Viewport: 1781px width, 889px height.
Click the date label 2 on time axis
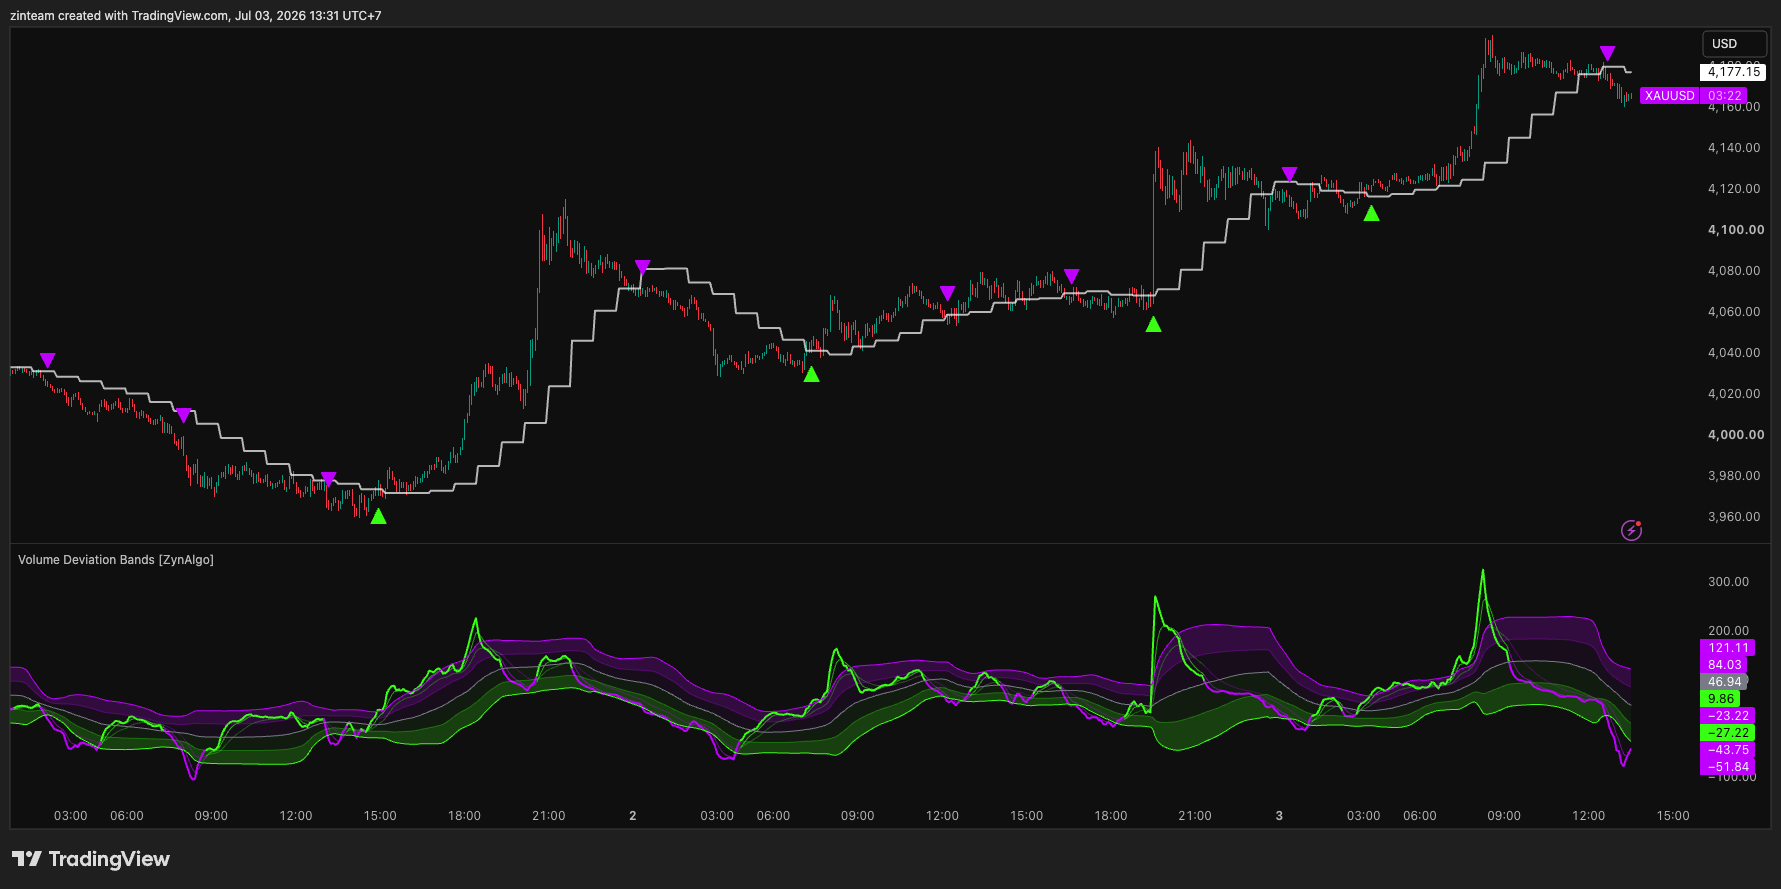tap(633, 816)
